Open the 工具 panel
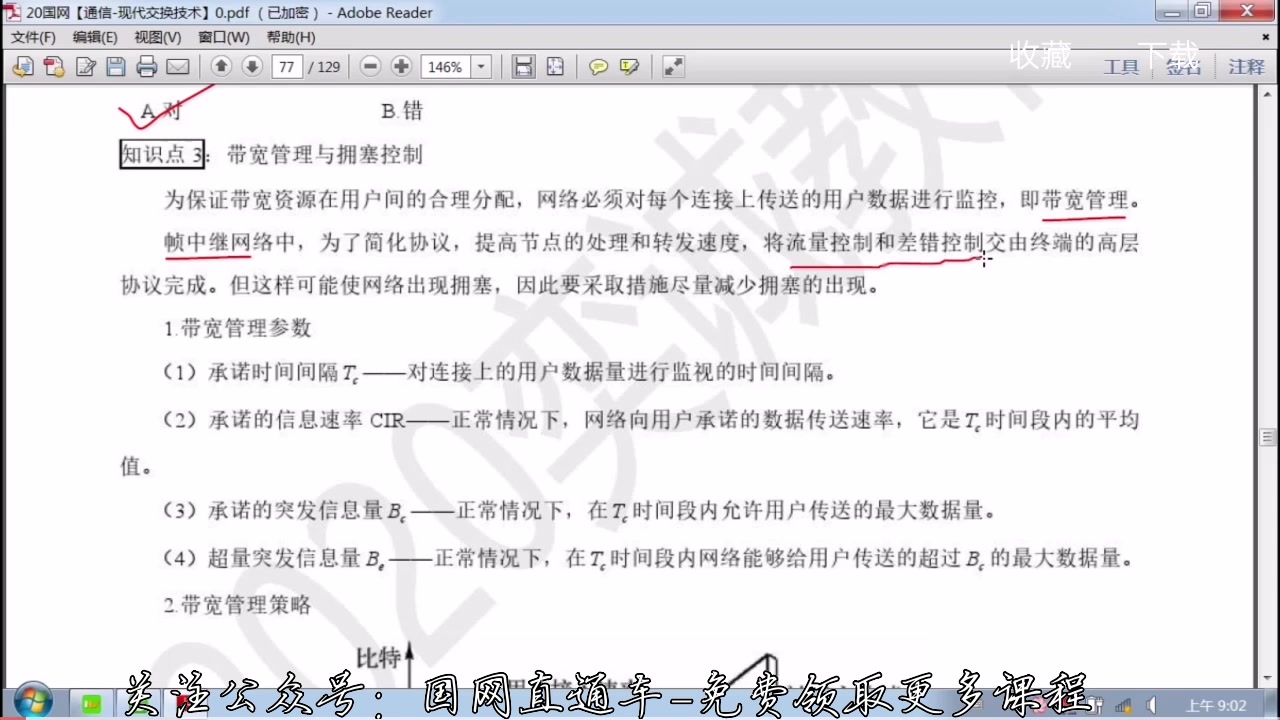The image size is (1280, 720). coord(1121,67)
